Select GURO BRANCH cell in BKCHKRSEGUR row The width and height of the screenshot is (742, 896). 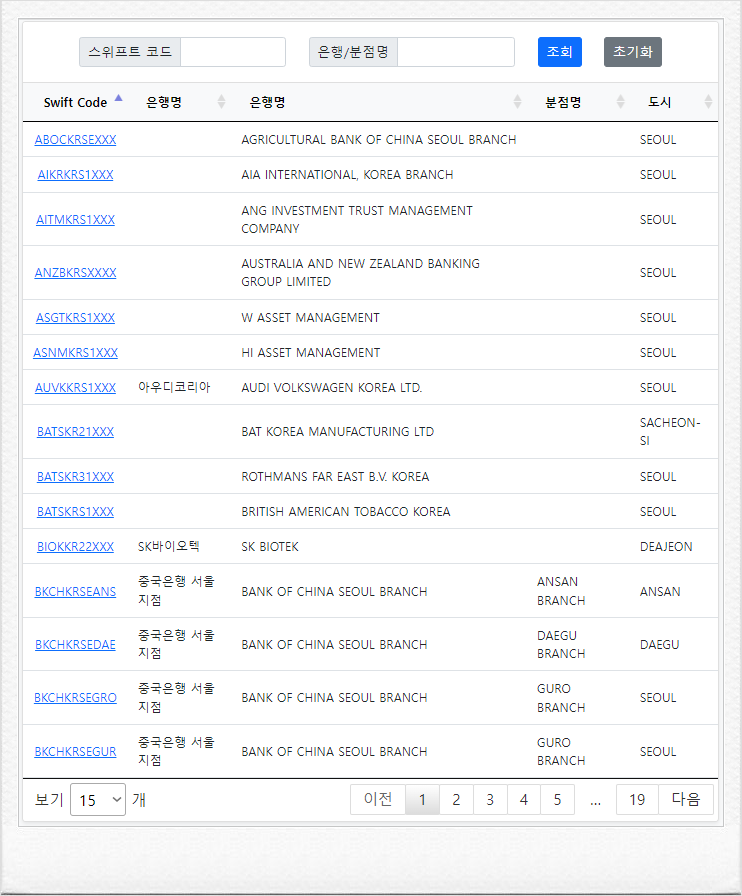click(x=561, y=751)
